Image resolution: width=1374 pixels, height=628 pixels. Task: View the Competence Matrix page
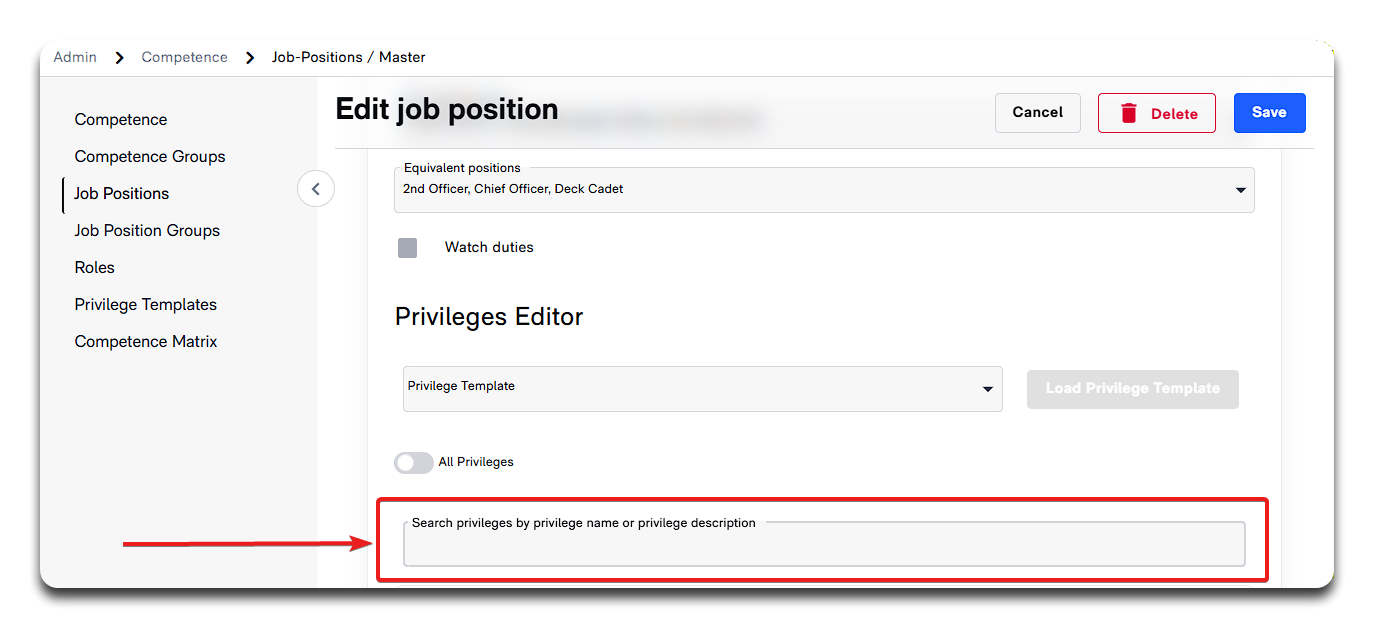(x=146, y=342)
